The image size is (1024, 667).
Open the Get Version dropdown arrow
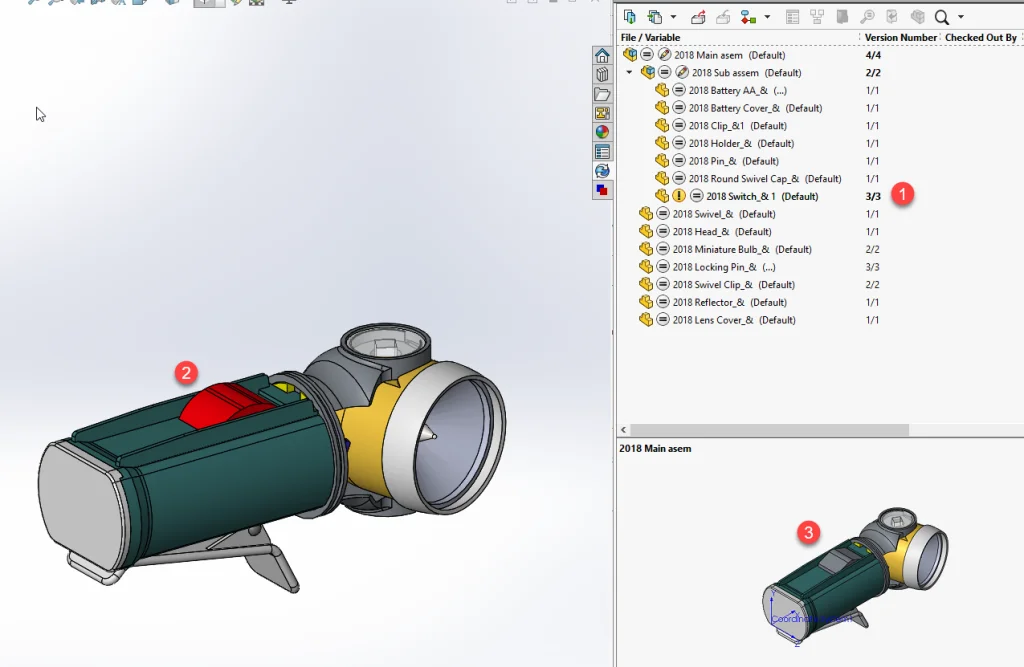tap(673, 17)
